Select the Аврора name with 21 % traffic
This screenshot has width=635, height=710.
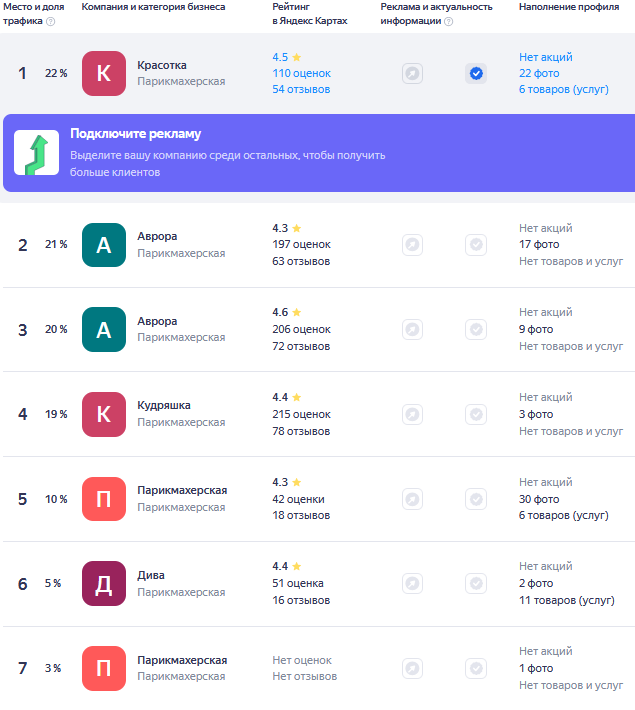pos(157,236)
